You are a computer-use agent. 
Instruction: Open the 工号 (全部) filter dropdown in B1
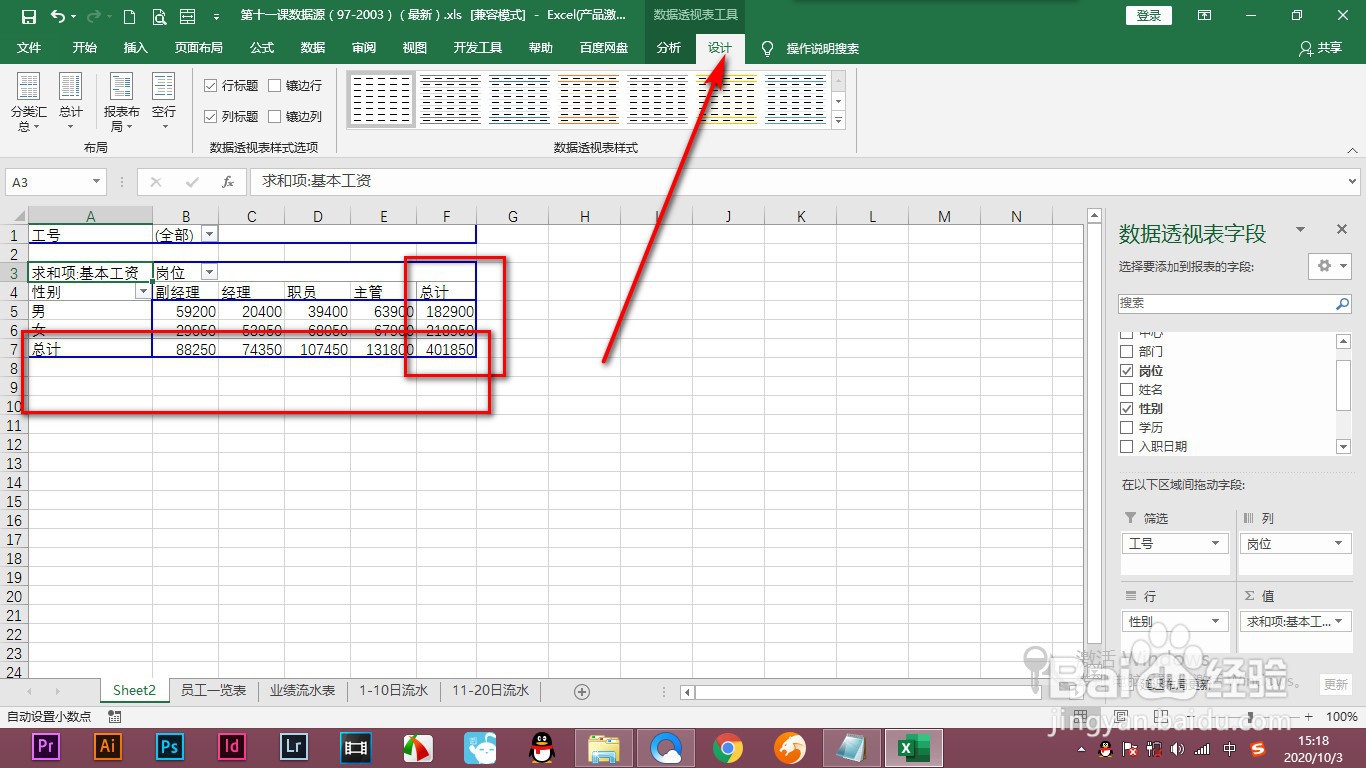point(209,235)
